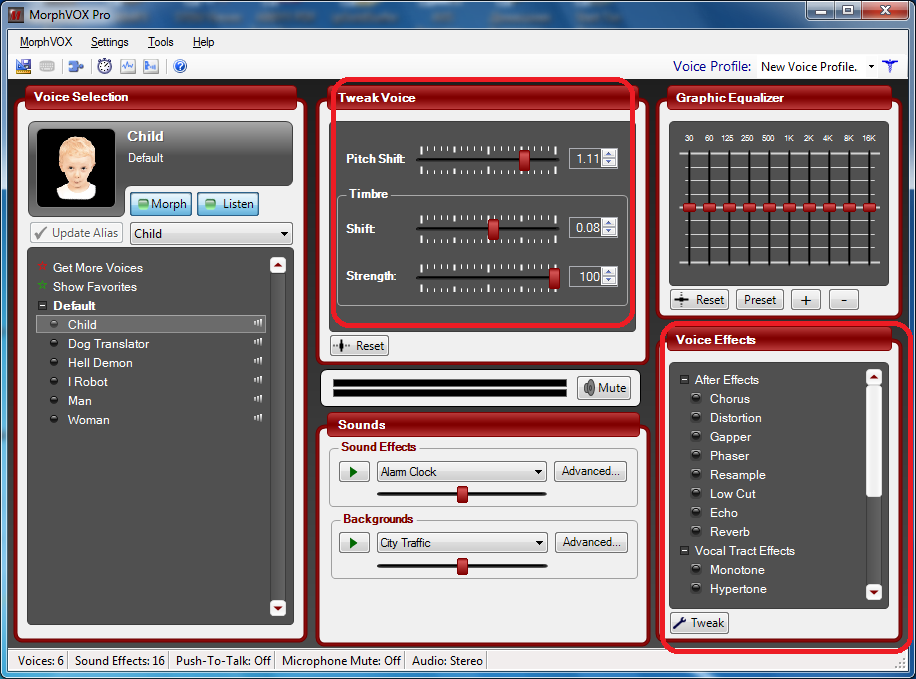Click the Tweak button under Voice Effects
Image resolution: width=916 pixels, height=679 pixels.
(699, 623)
